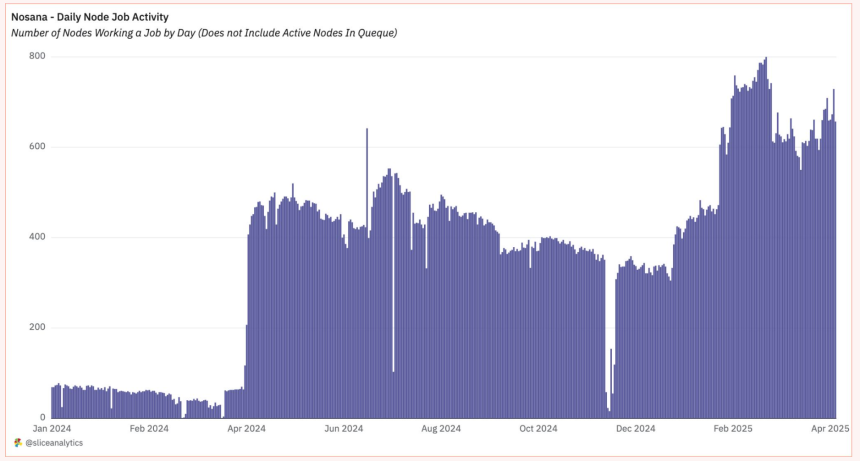Select the Feb 2025 x-axis label
This screenshot has width=860, height=461.
[x=734, y=428]
